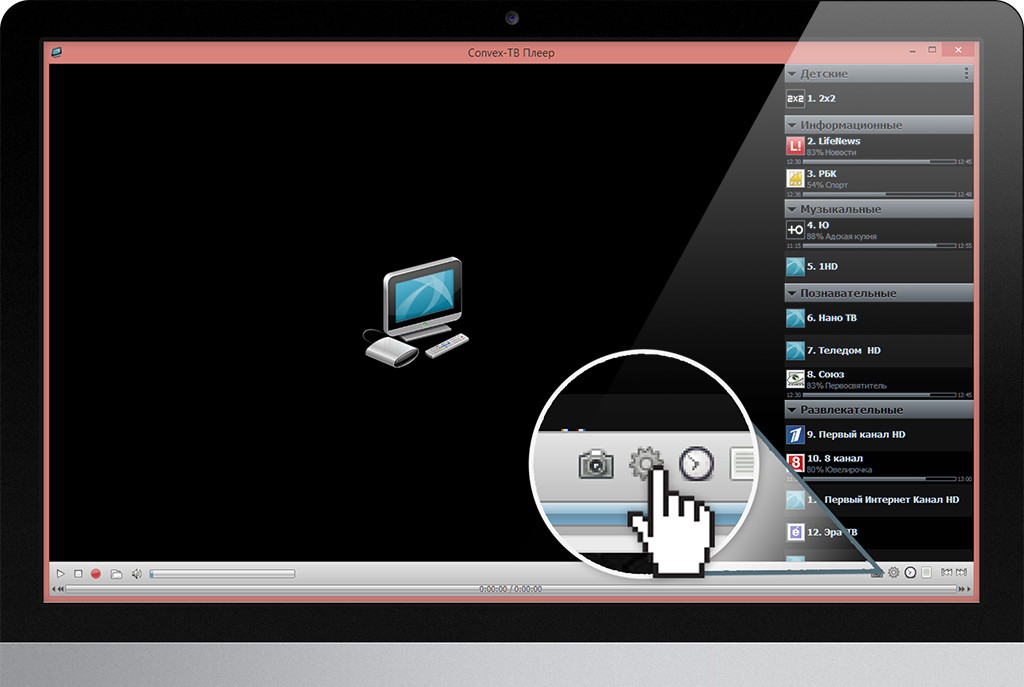
Task: Open the three-dot menu in channel panel
Action: point(966,74)
